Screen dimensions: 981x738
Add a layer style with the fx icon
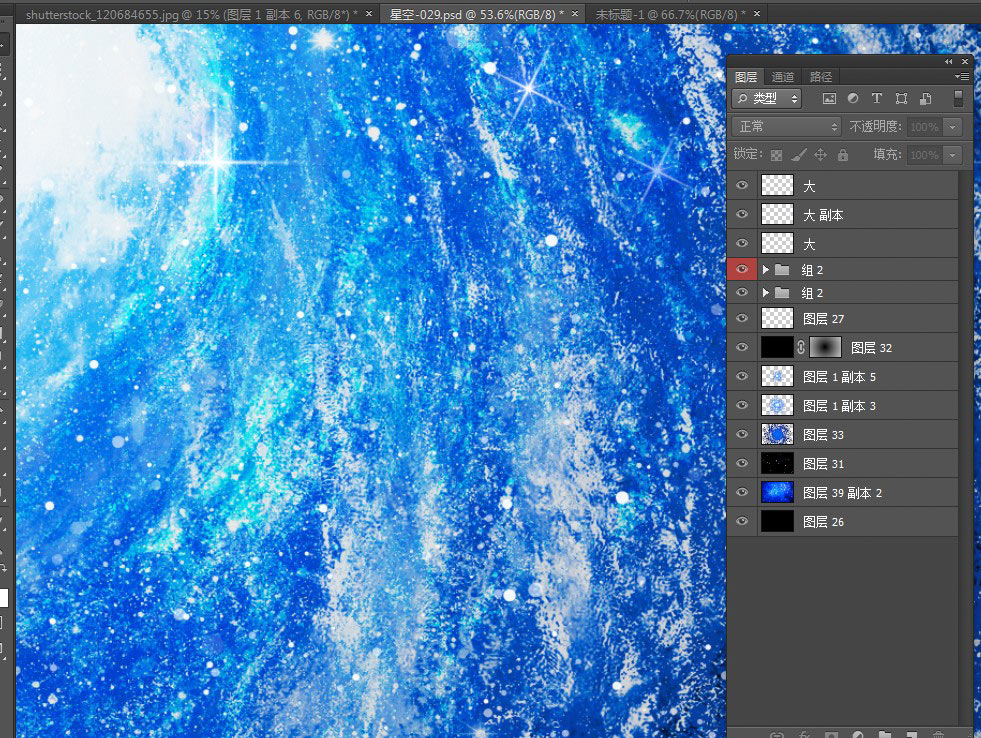pos(805,735)
